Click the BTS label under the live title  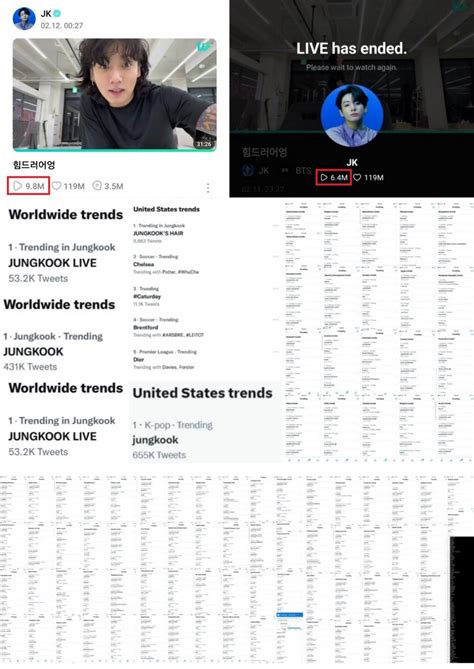[303, 171]
